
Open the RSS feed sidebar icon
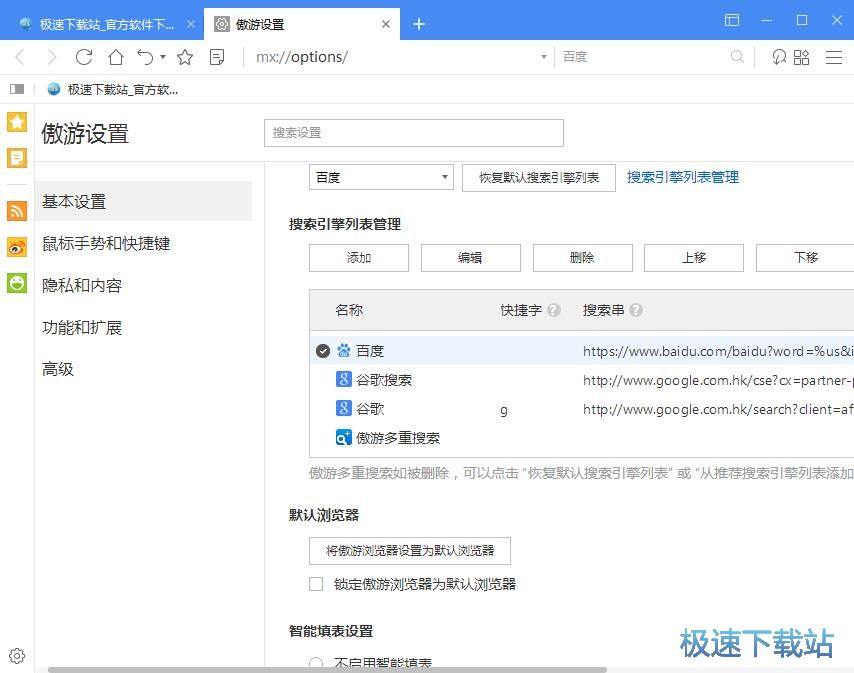tap(17, 211)
